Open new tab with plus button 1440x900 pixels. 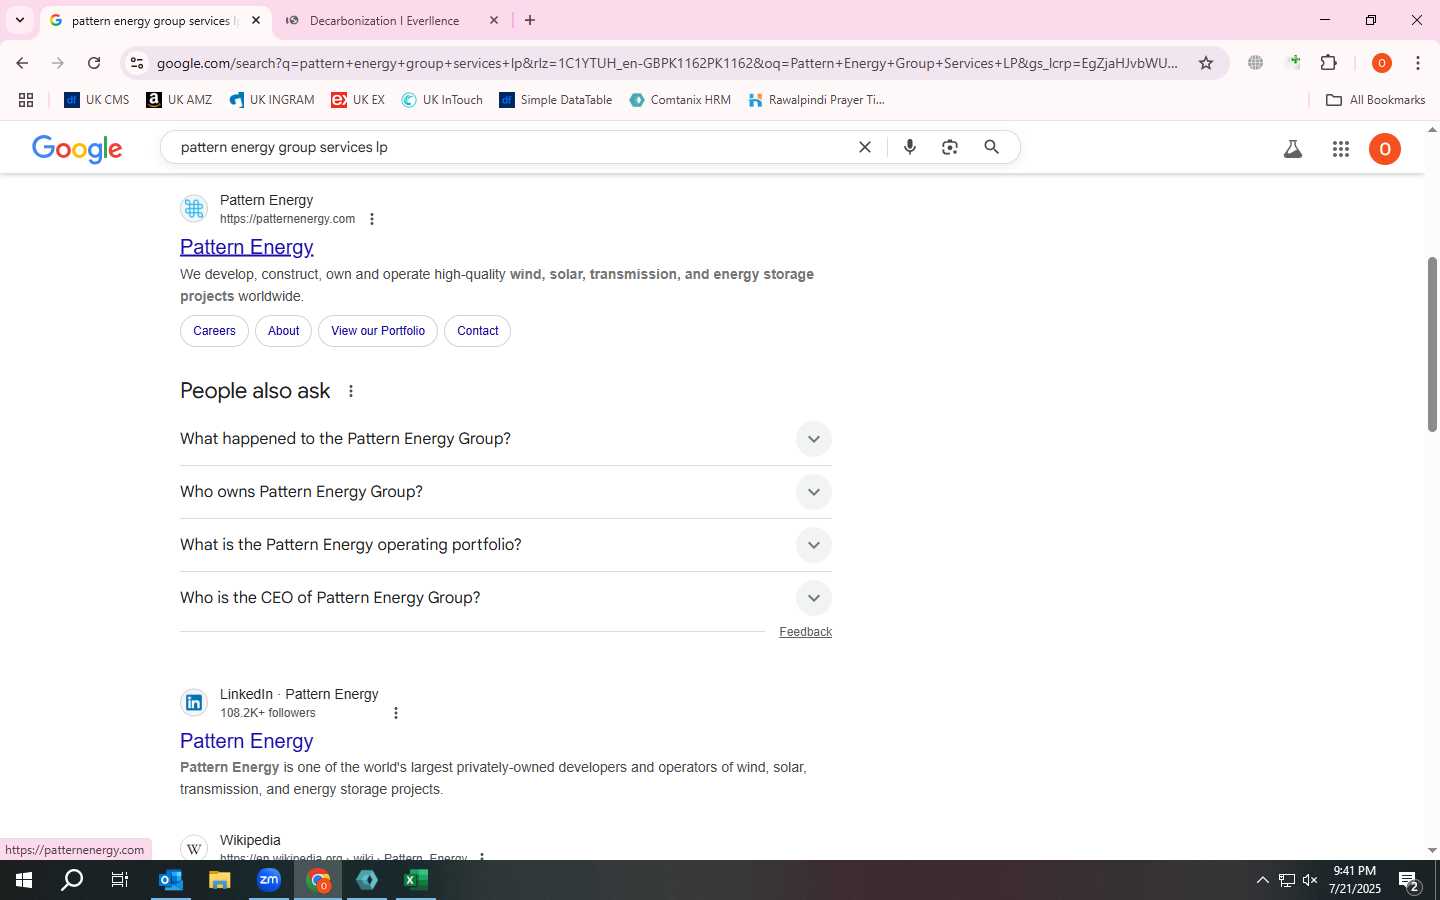click(x=530, y=20)
